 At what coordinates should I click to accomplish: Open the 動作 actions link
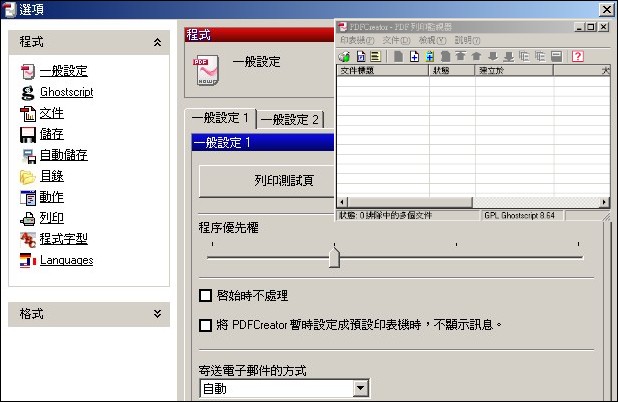tap(52, 197)
